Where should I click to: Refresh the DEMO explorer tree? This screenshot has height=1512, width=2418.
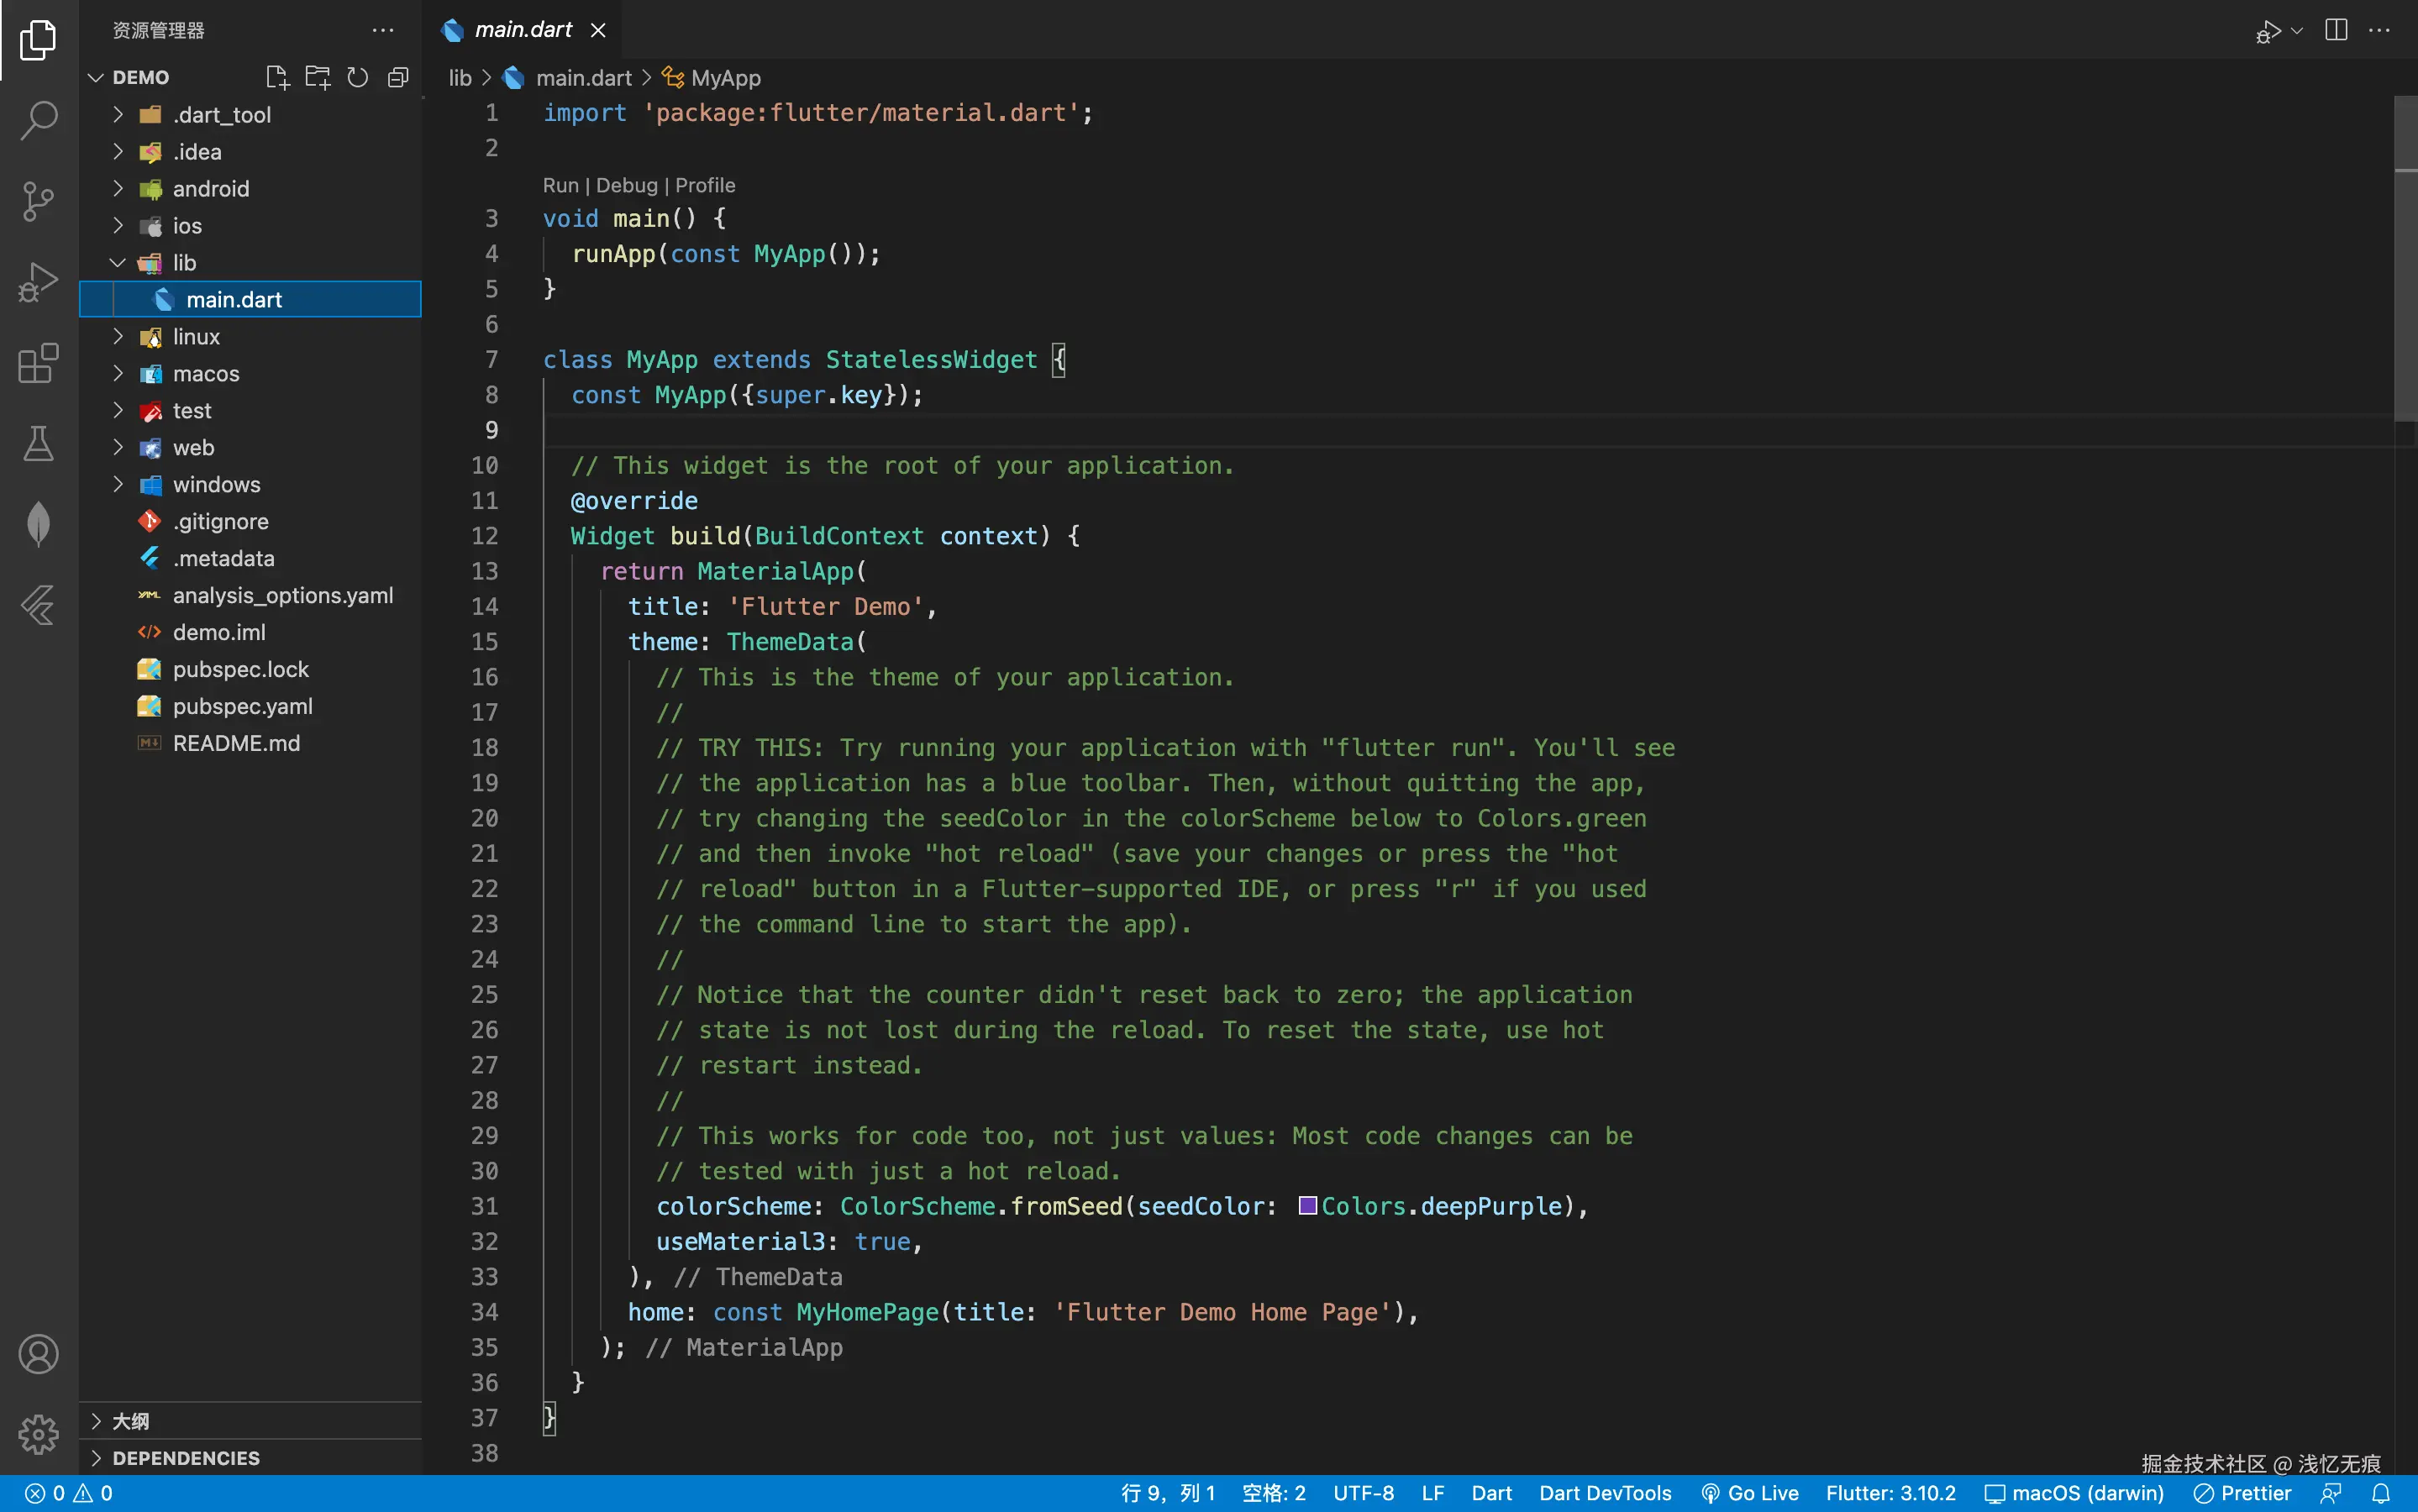[x=357, y=77]
